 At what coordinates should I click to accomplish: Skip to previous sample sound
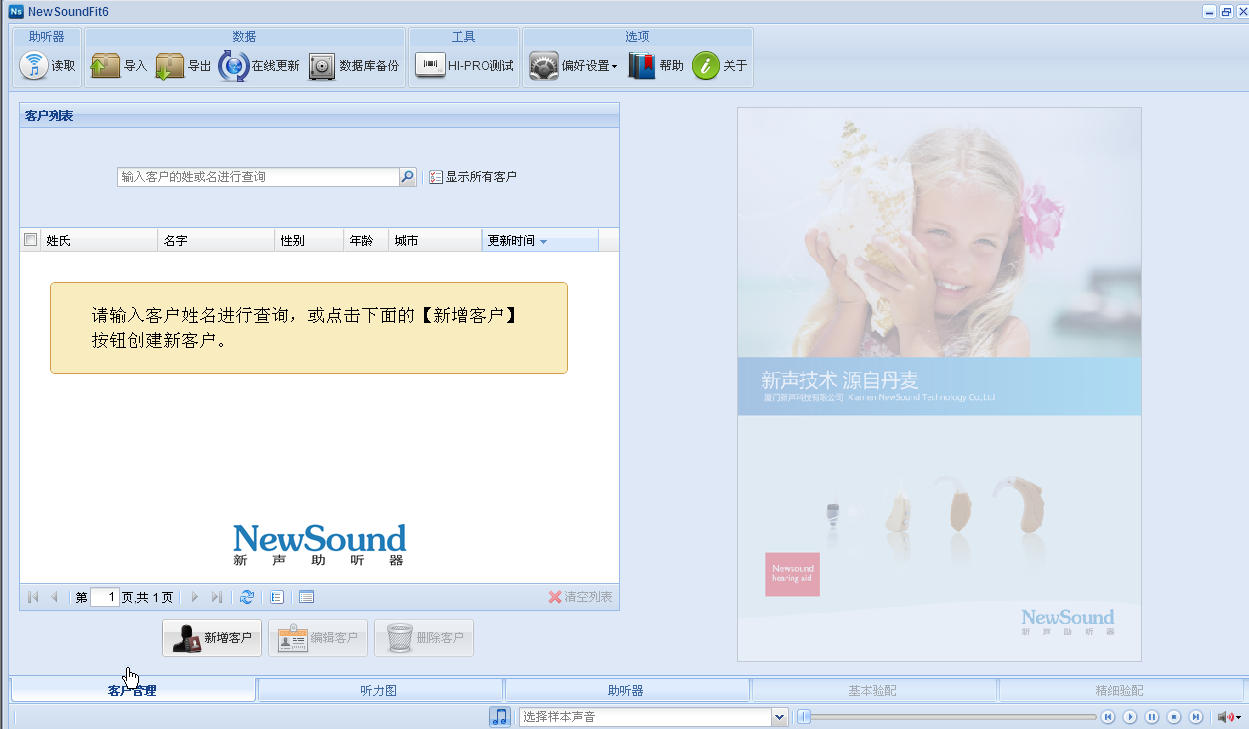(1108, 717)
